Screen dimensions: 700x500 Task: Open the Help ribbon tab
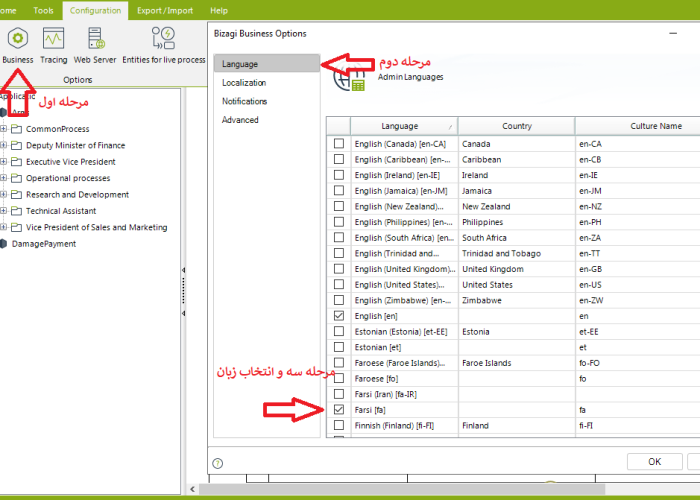coord(219,10)
